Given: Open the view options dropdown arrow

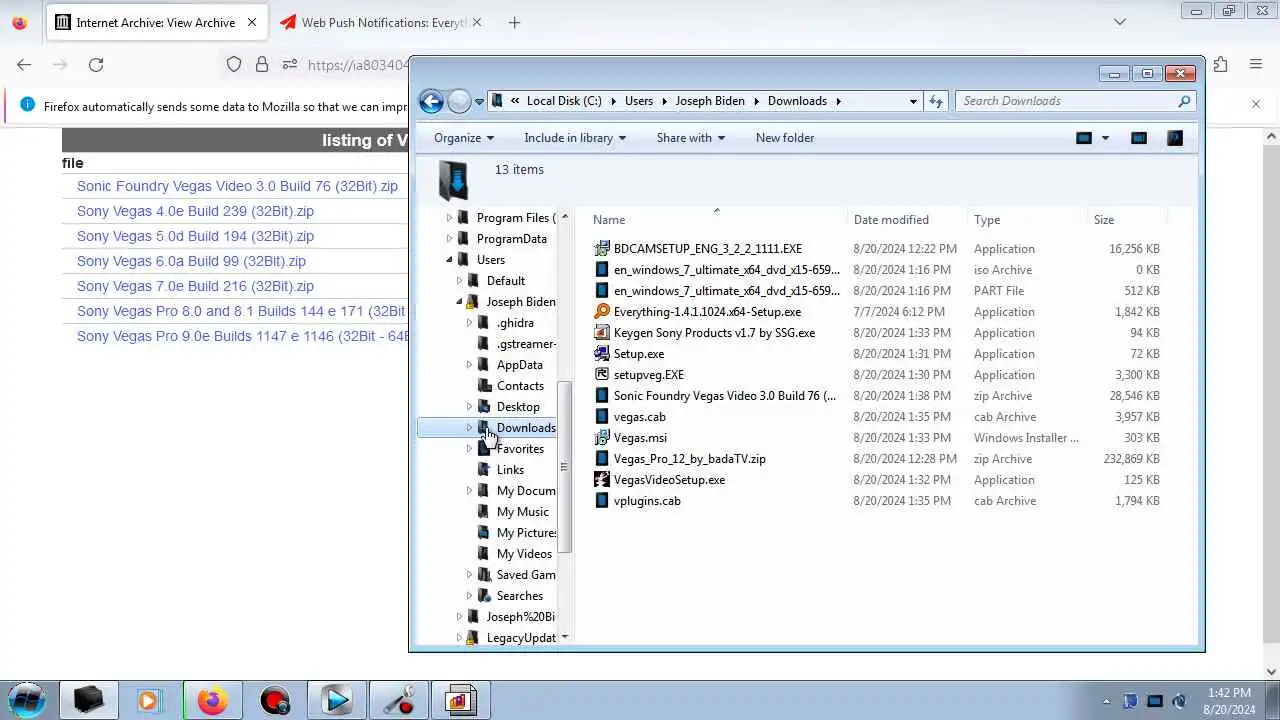Looking at the screenshot, I should (1105, 138).
